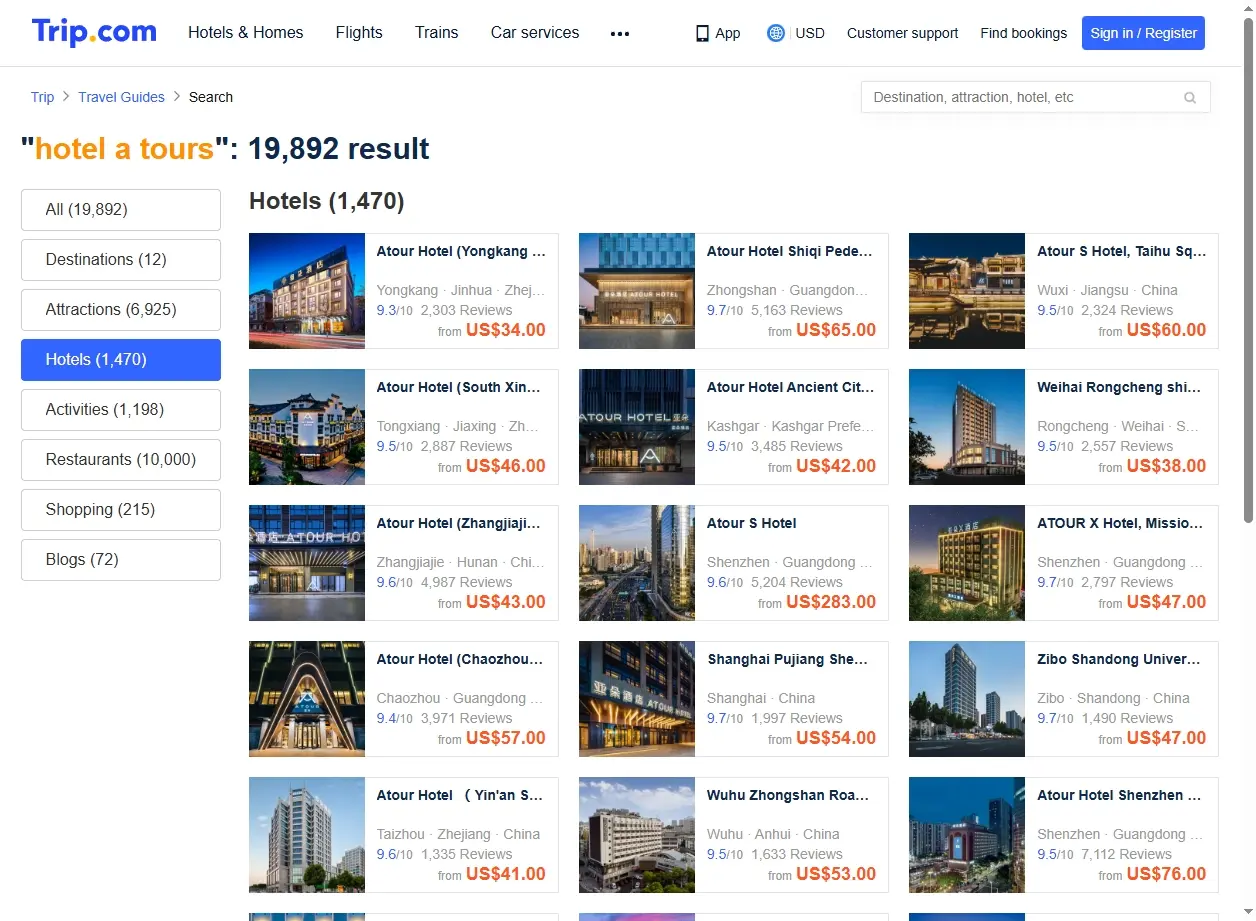The image size is (1256, 921).
Task: Click Wuxi · Jiangsu · China text
Action: 1107,290
